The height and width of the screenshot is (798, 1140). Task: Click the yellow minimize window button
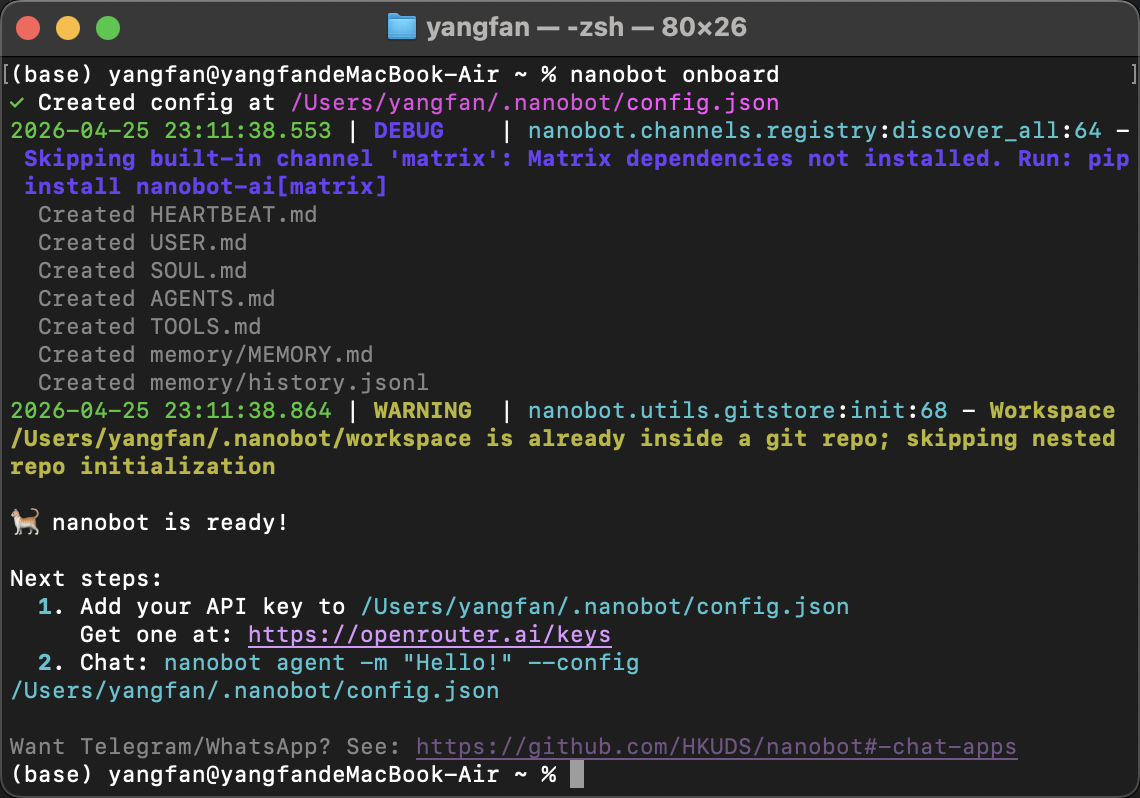coord(68,28)
